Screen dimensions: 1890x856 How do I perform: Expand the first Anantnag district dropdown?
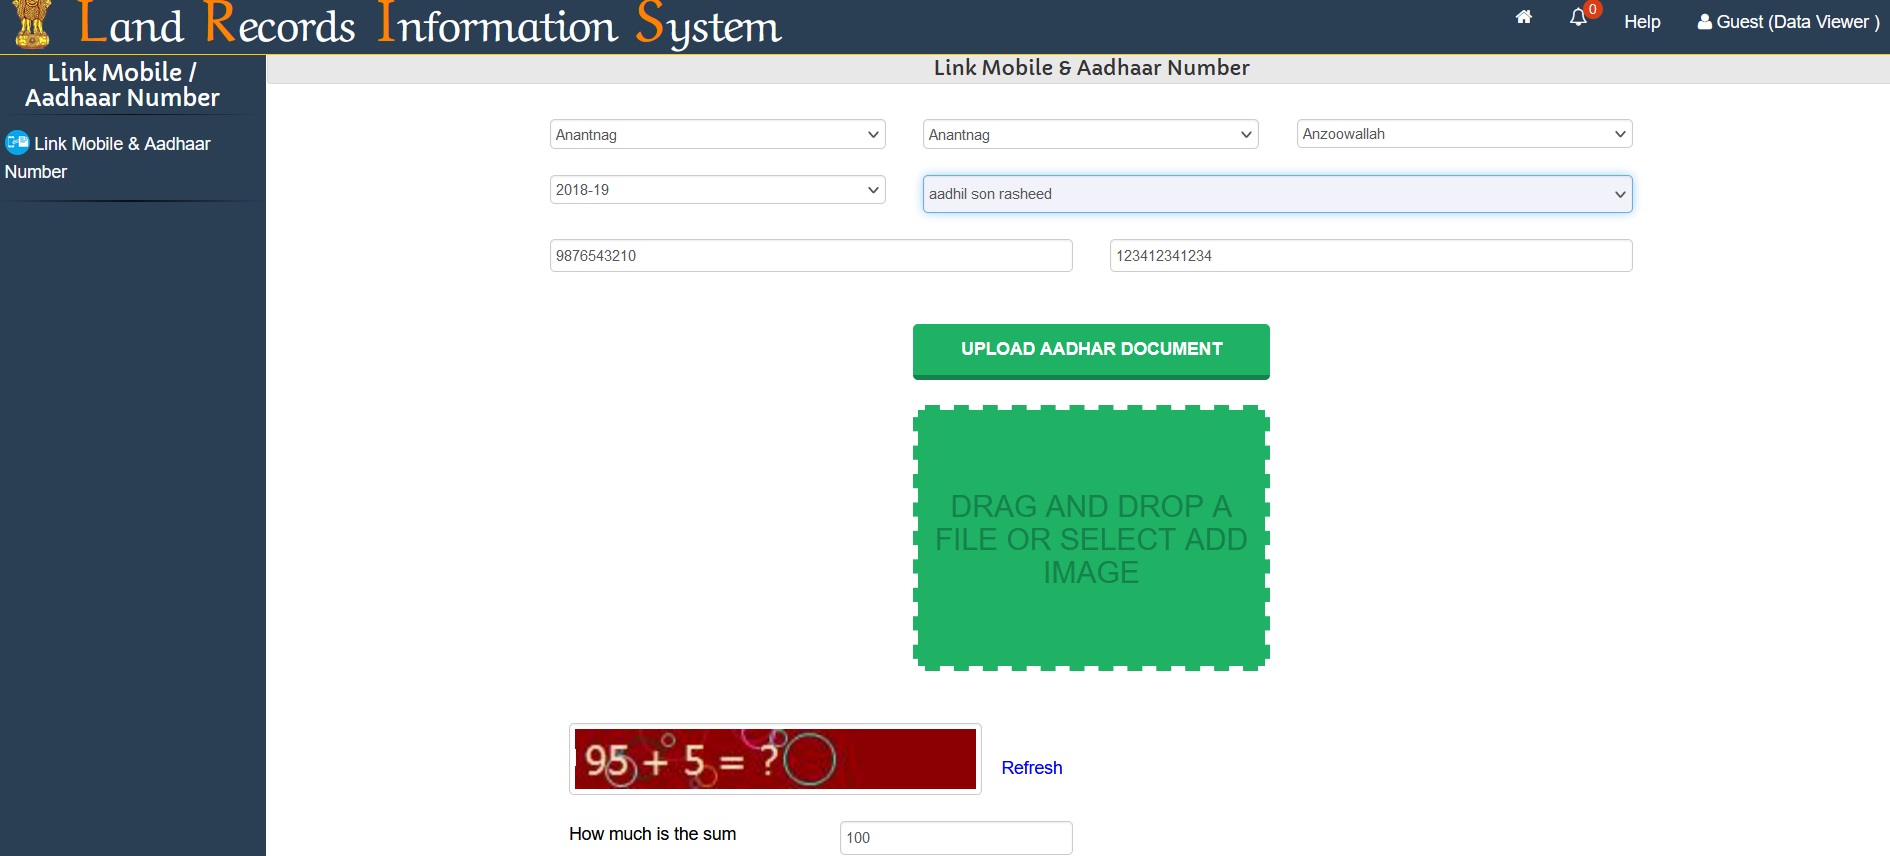(x=718, y=134)
